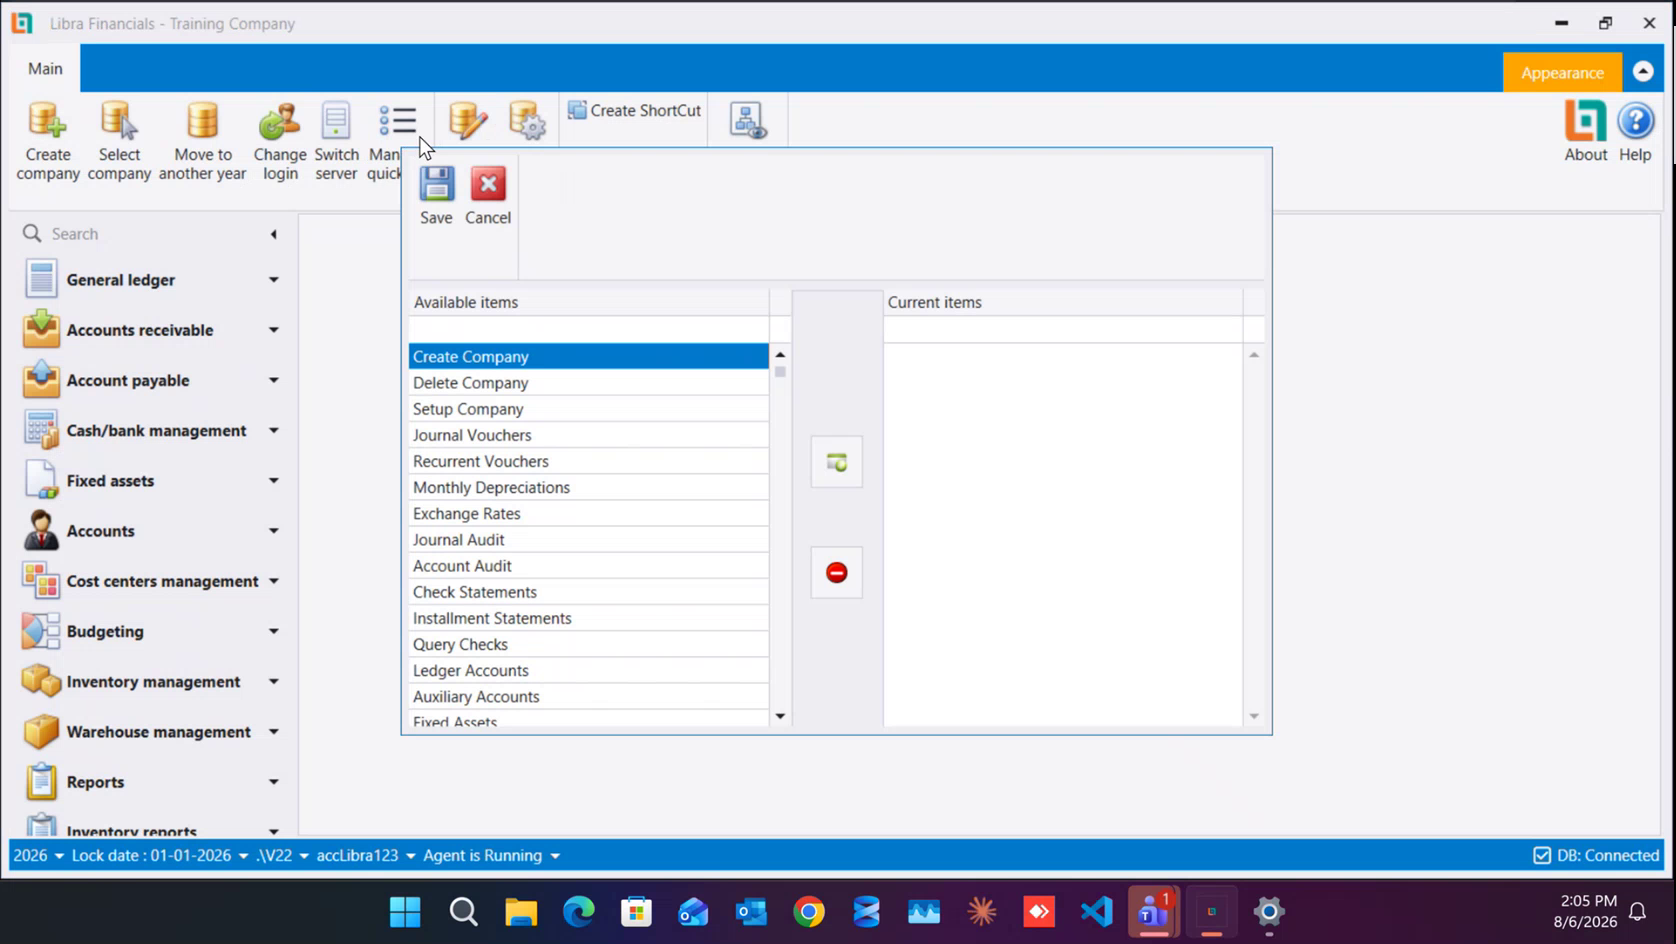The image size is (1676, 944).
Task: Expand the General ledger section
Action: (273, 280)
